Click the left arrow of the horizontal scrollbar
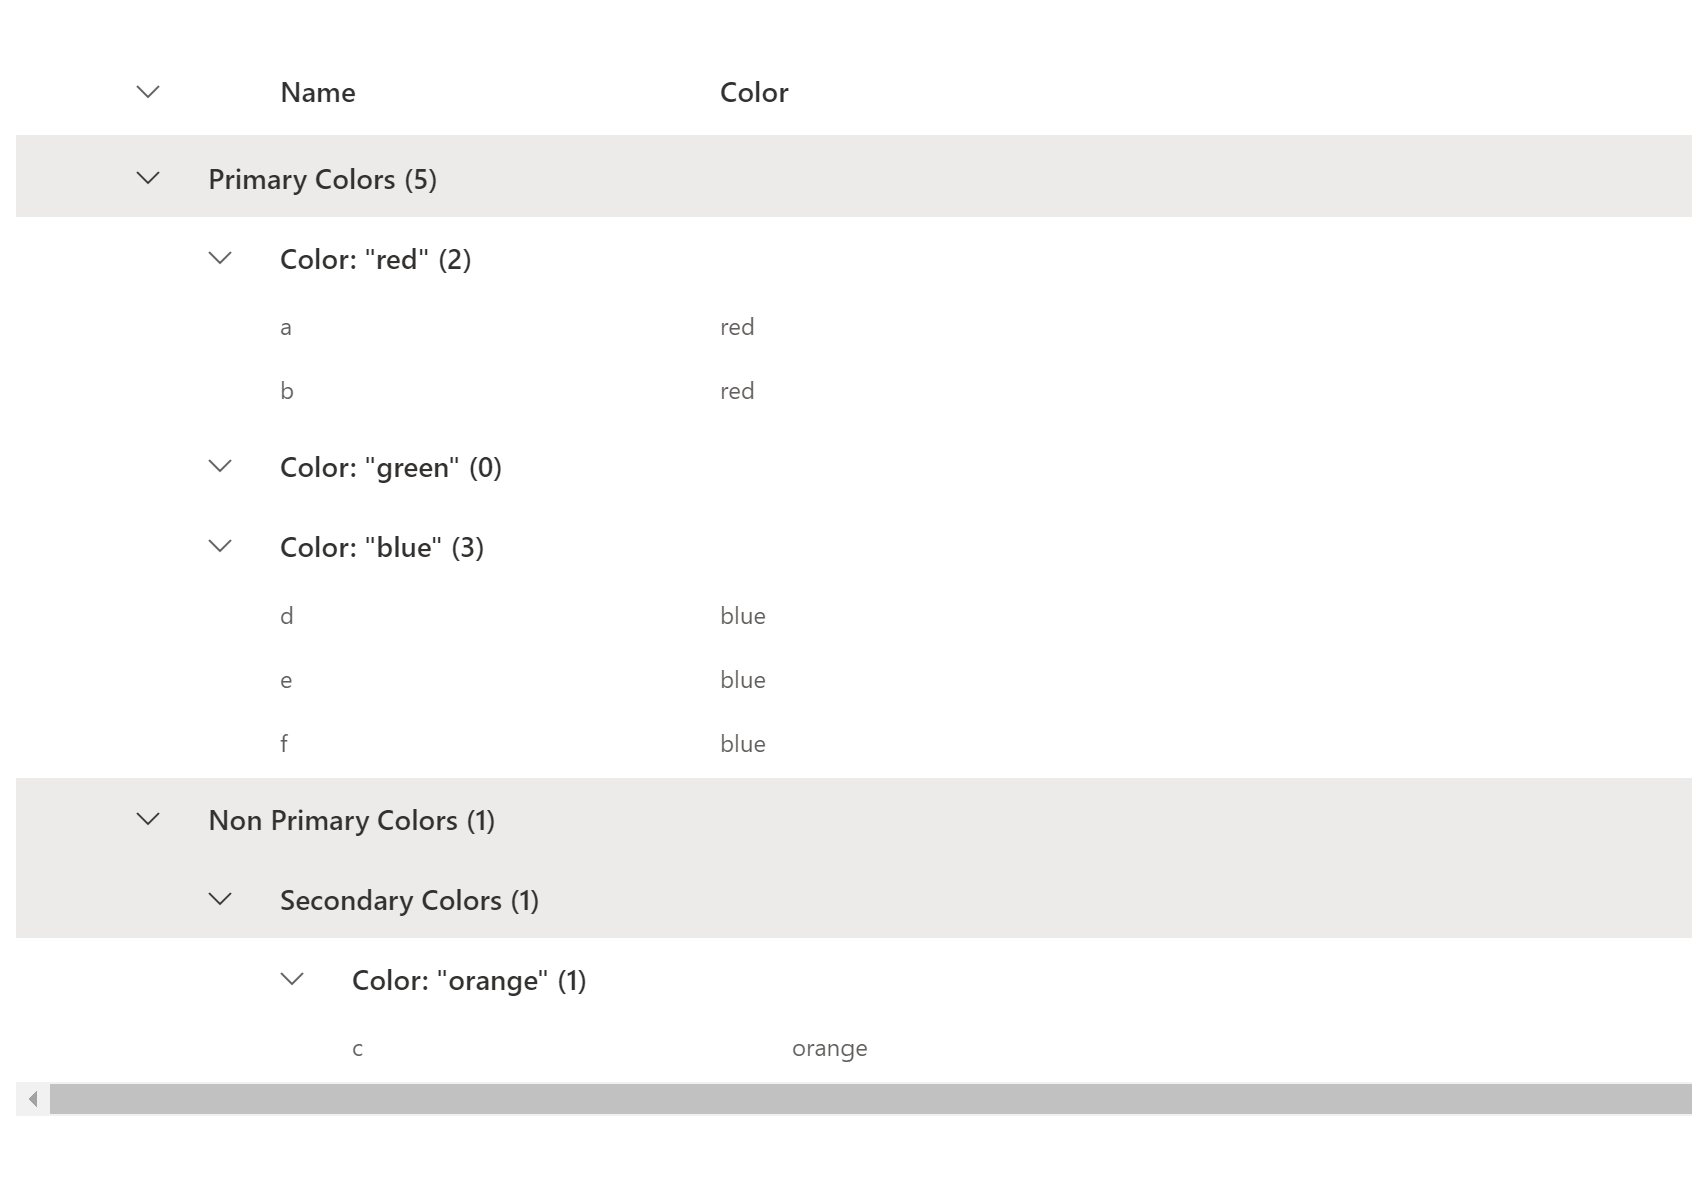 (x=31, y=1097)
